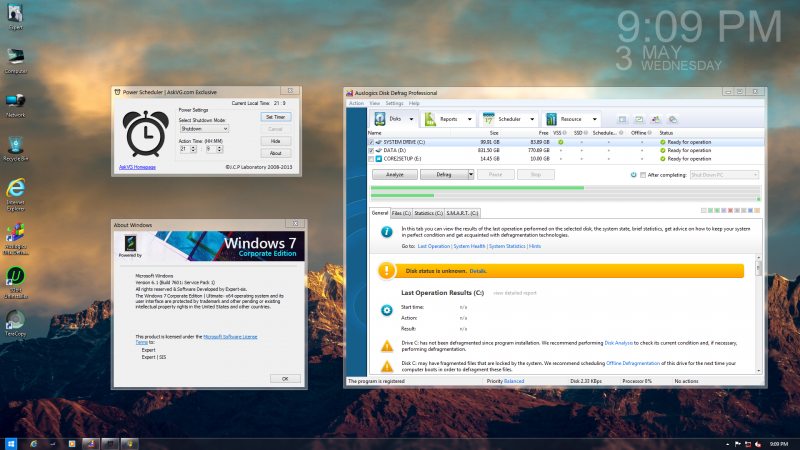The width and height of the screenshot is (800, 450).
Task: Click the Hide button in Power Scheduler
Action: [x=276, y=141]
